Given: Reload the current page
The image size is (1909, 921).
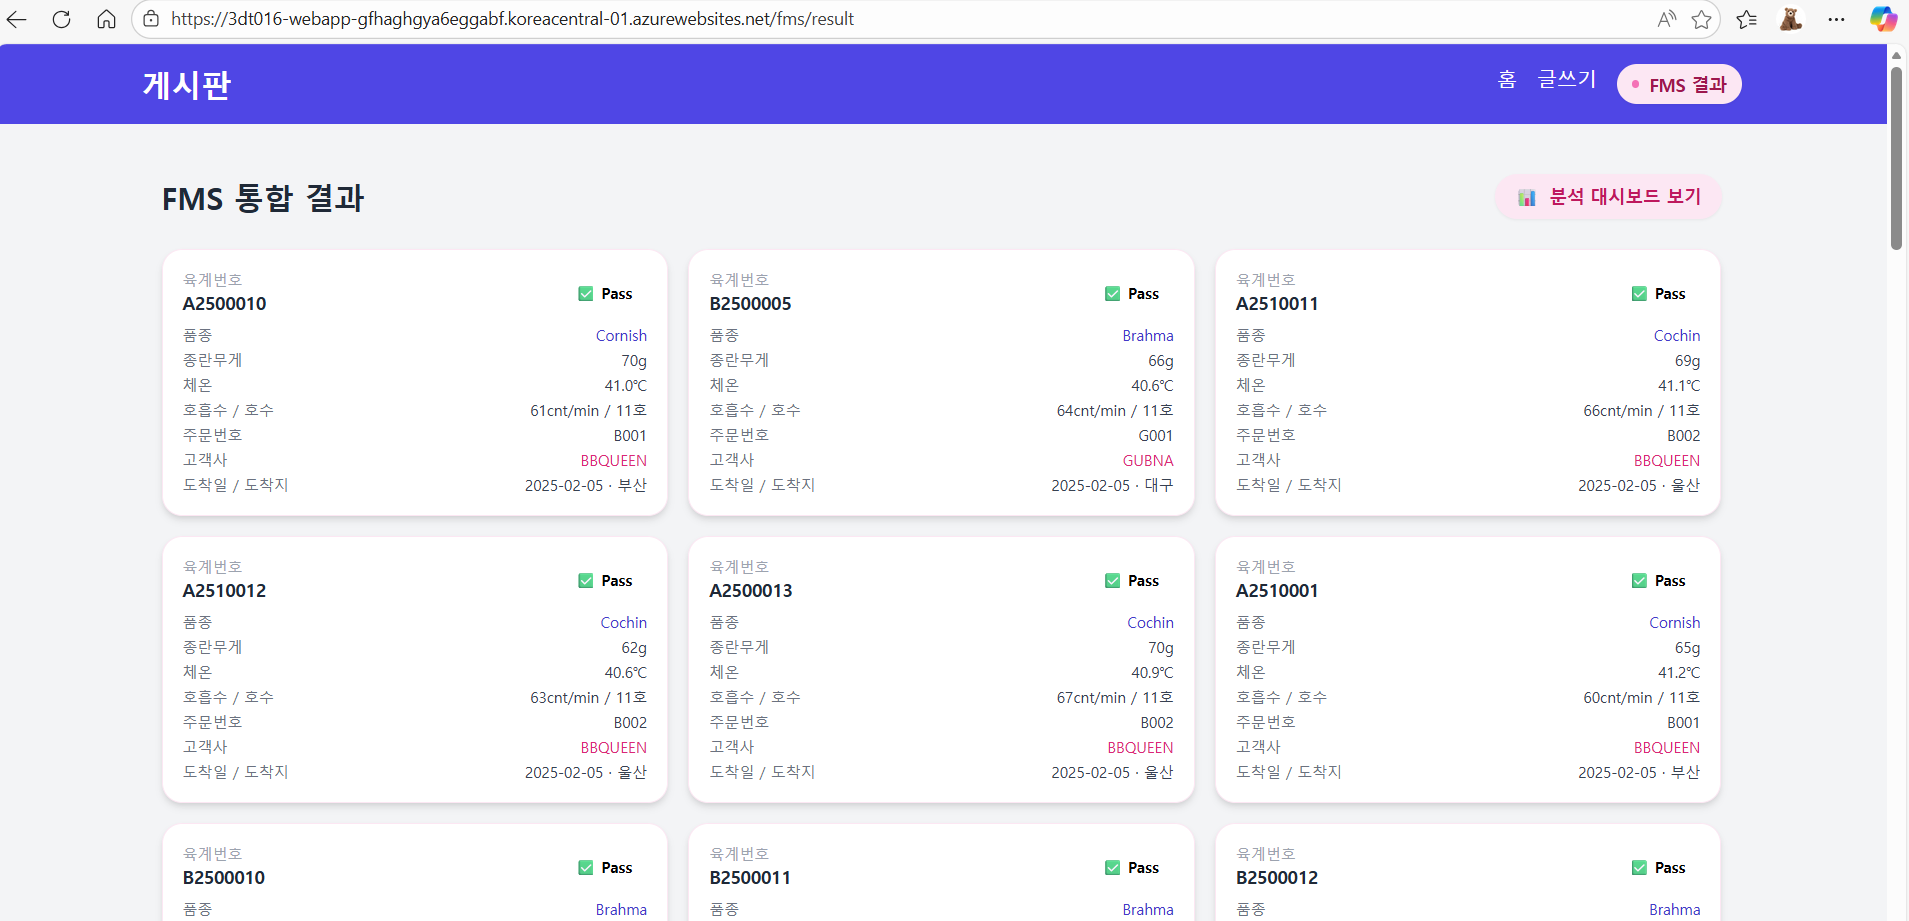Looking at the screenshot, I should tap(62, 19).
